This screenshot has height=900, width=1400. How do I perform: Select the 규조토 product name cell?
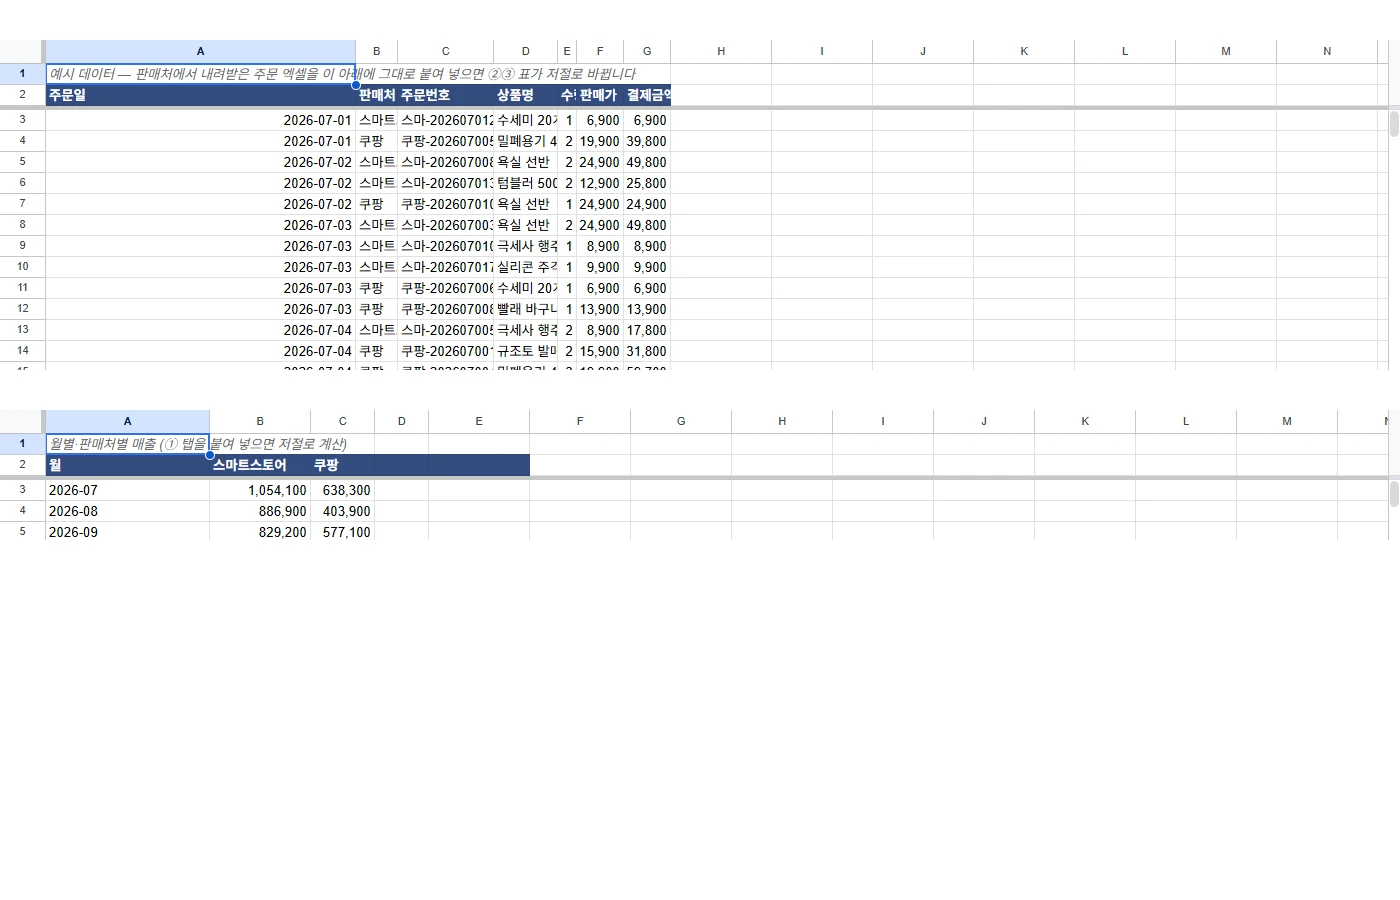pyautogui.click(x=526, y=351)
